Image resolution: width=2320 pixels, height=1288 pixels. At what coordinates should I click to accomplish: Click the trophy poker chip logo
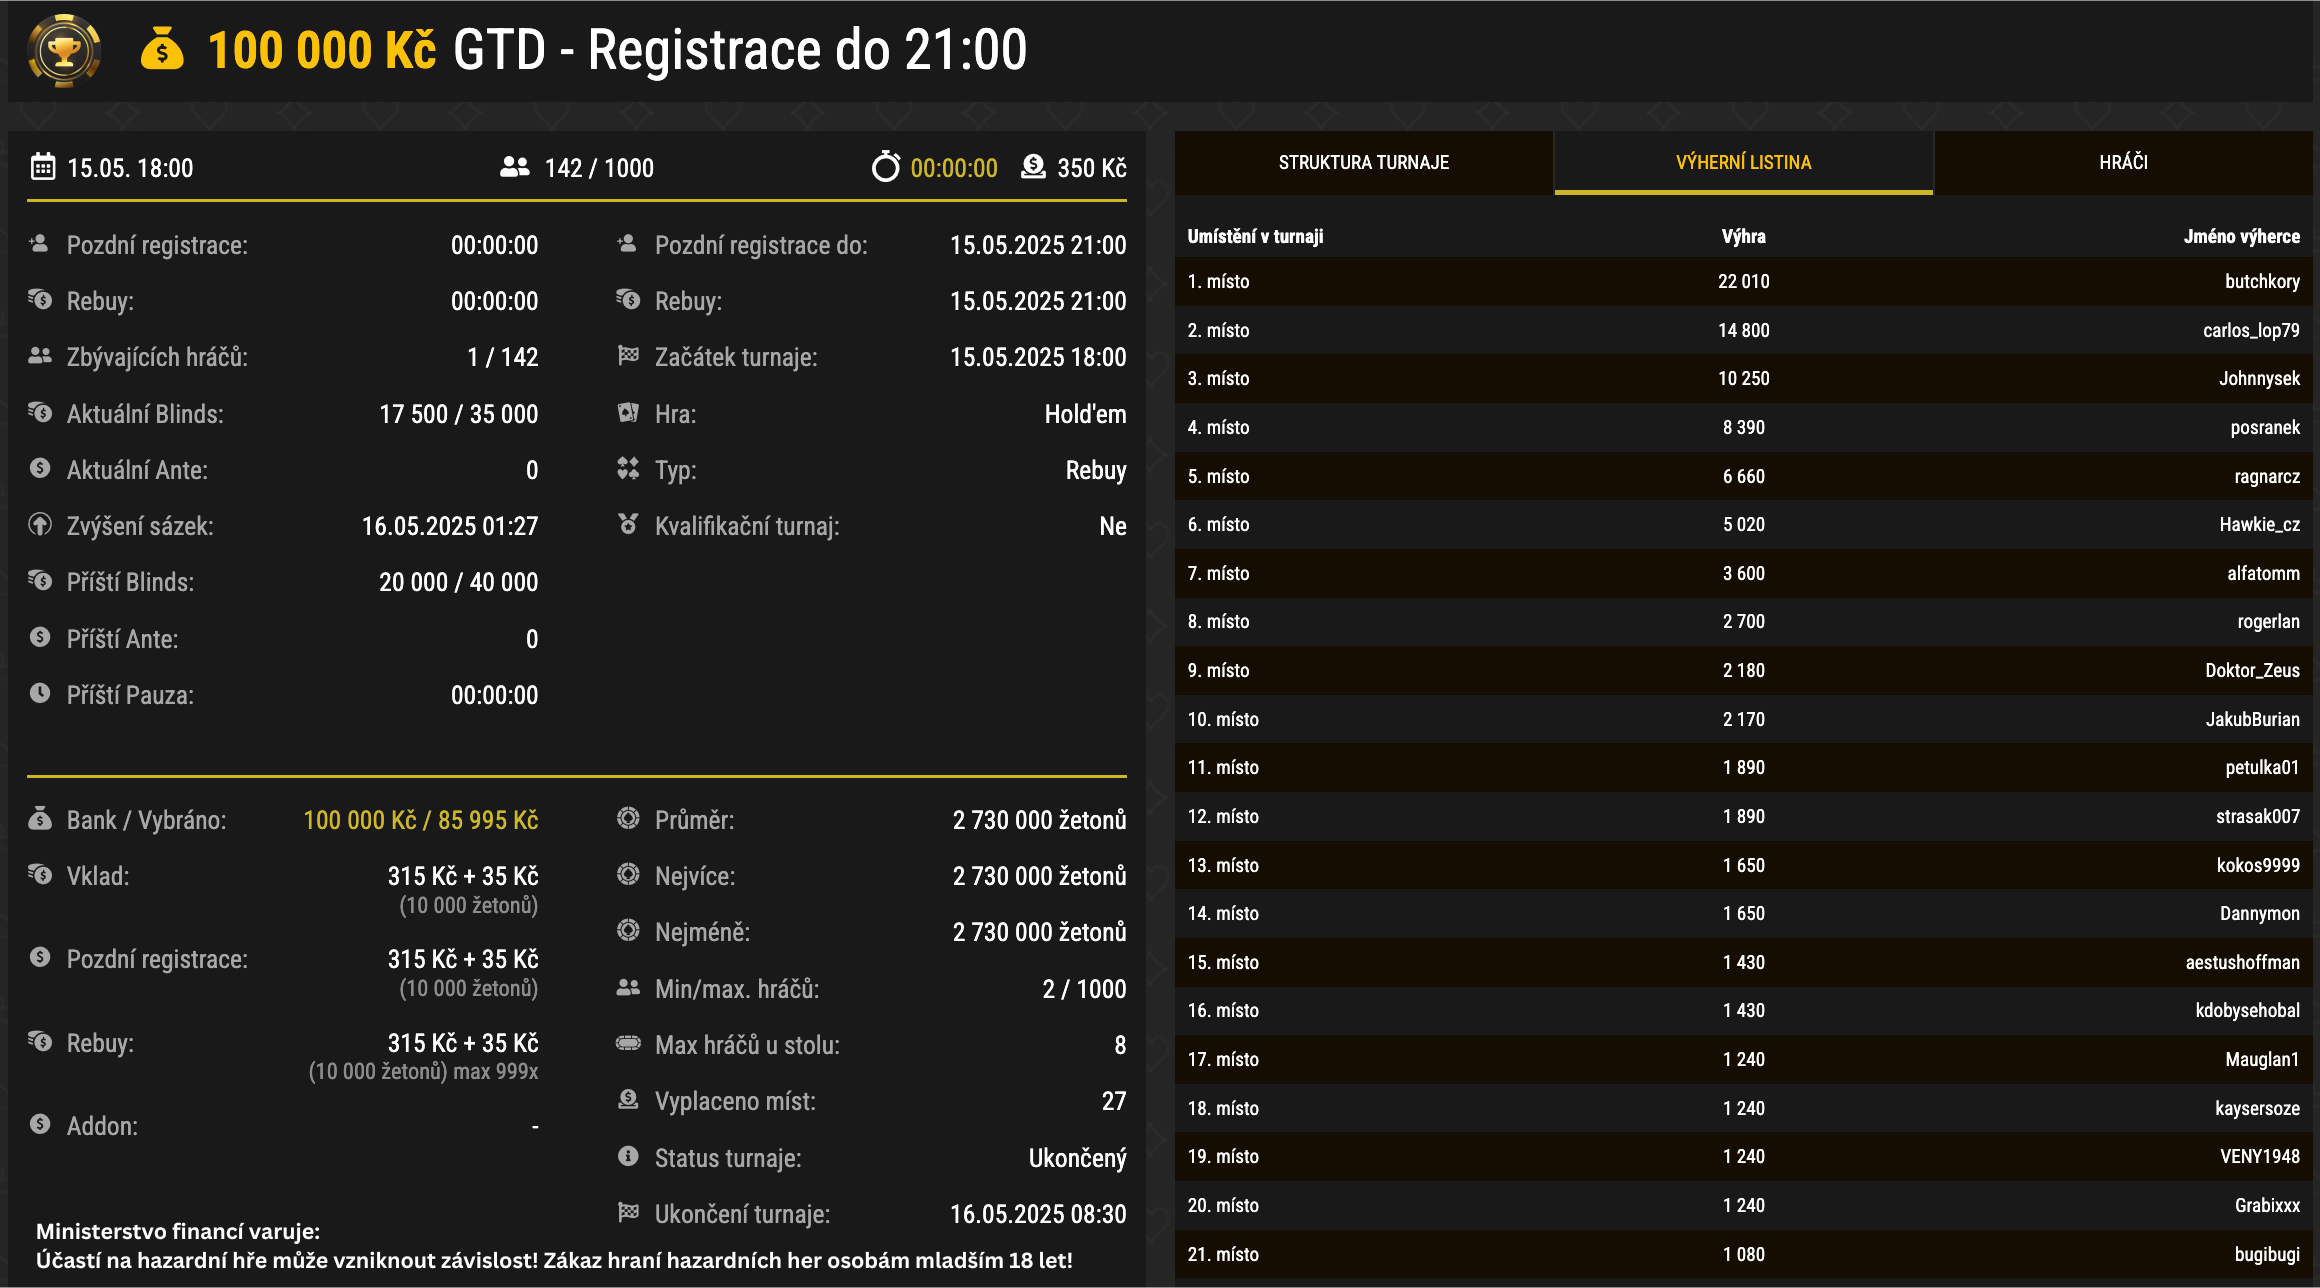tap(64, 51)
